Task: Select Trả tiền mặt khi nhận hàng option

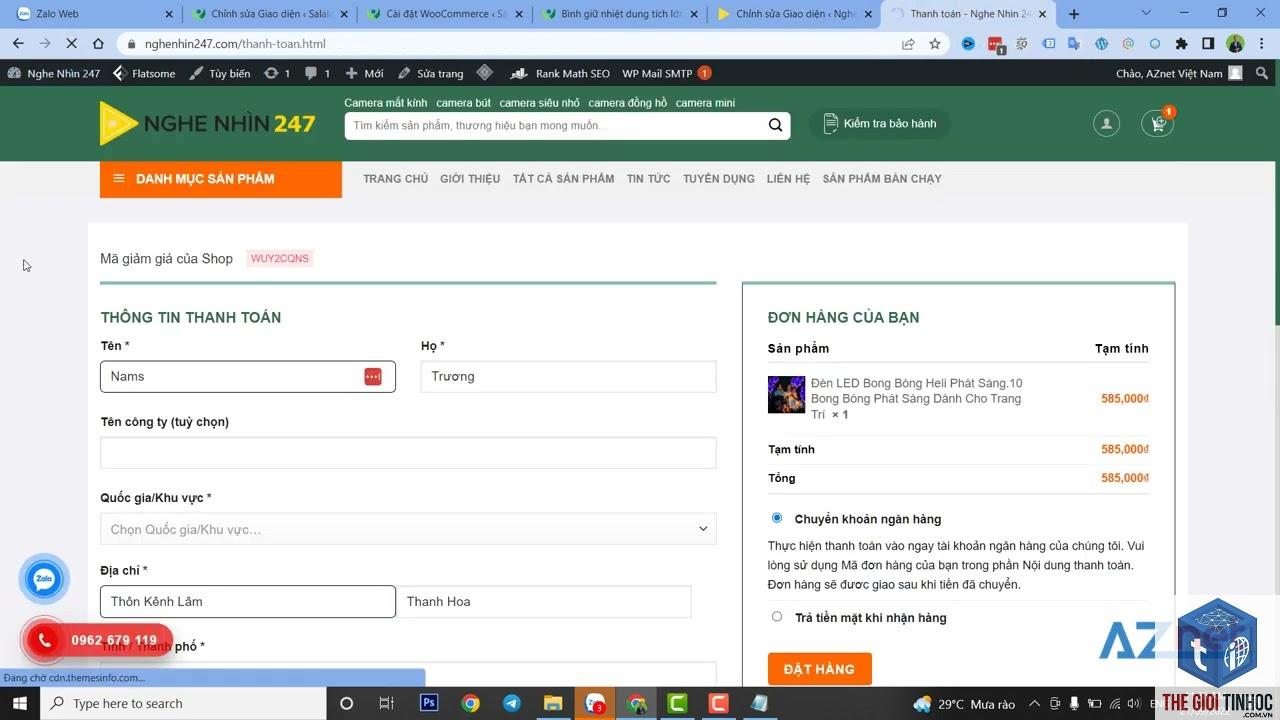Action: 777,616
